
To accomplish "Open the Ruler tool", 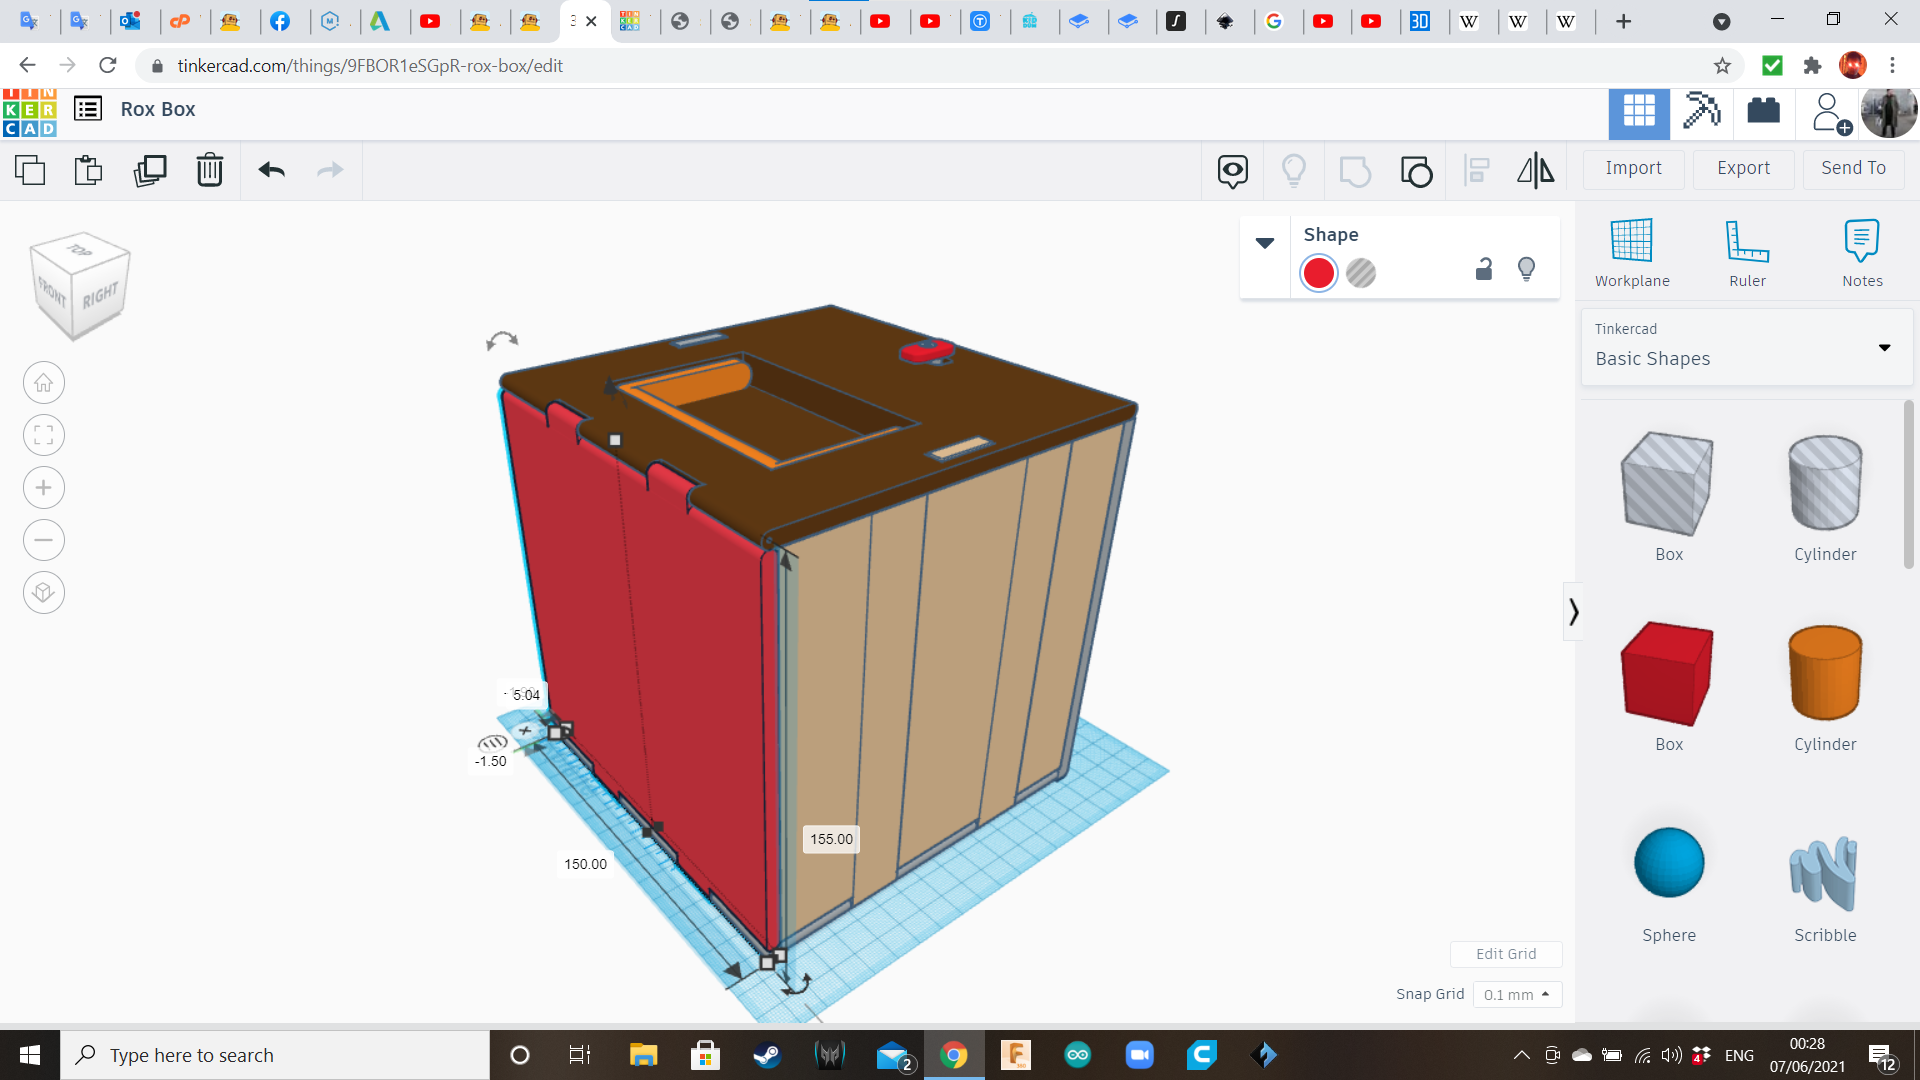I will (1747, 253).
